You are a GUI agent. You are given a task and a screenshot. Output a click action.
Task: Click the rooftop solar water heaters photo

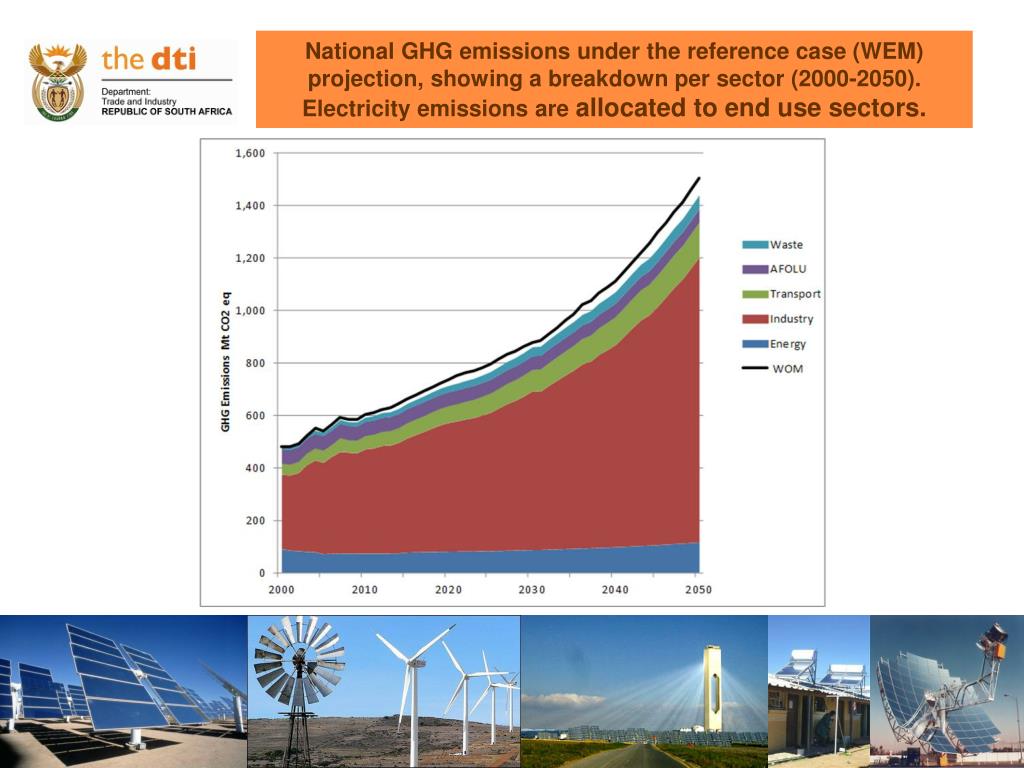[x=819, y=692]
